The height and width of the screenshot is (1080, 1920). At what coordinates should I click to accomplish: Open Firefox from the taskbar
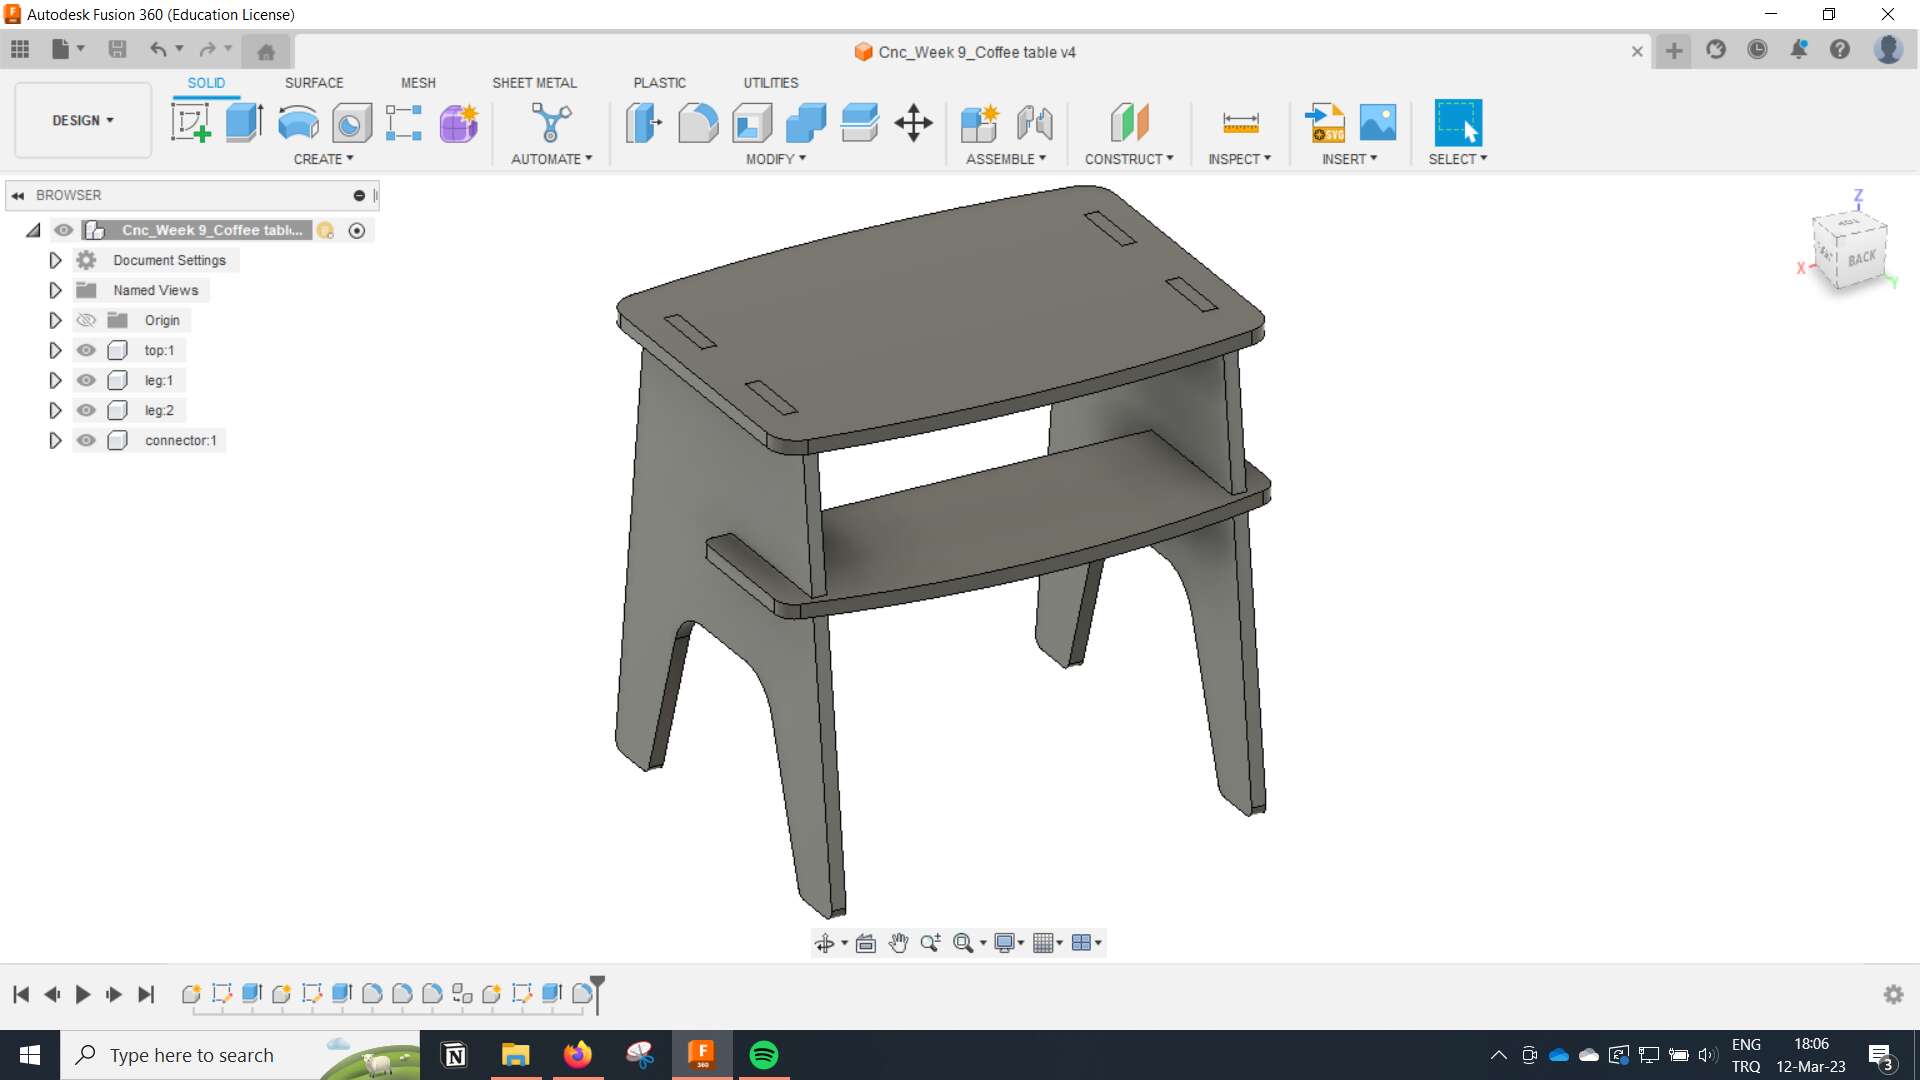point(577,1055)
